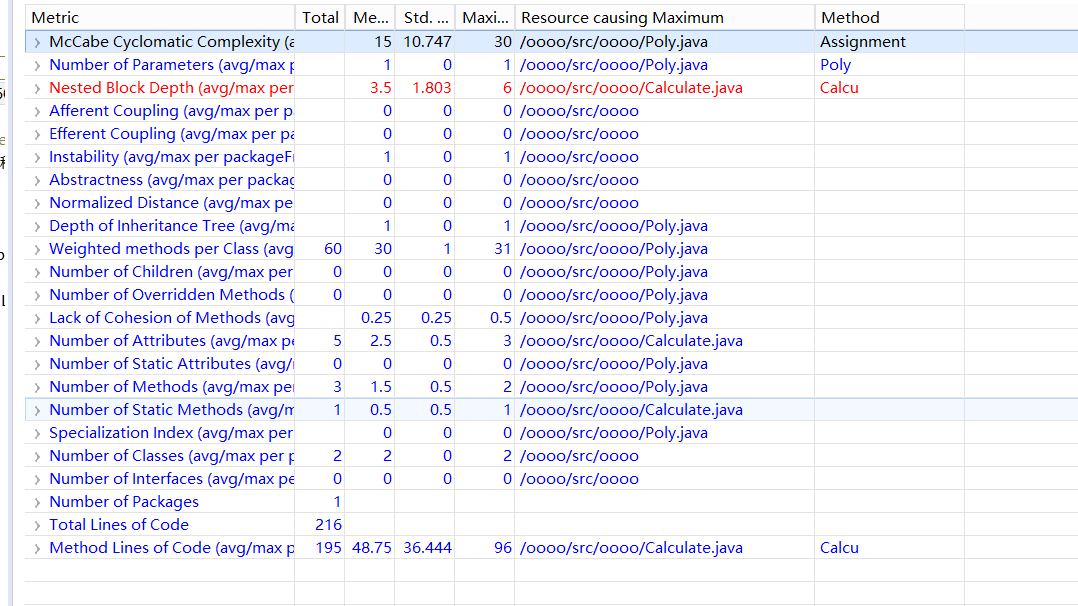Image resolution: width=1078 pixels, height=606 pixels.
Task: Click the Method column header
Action: pyautogui.click(x=888, y=18)
